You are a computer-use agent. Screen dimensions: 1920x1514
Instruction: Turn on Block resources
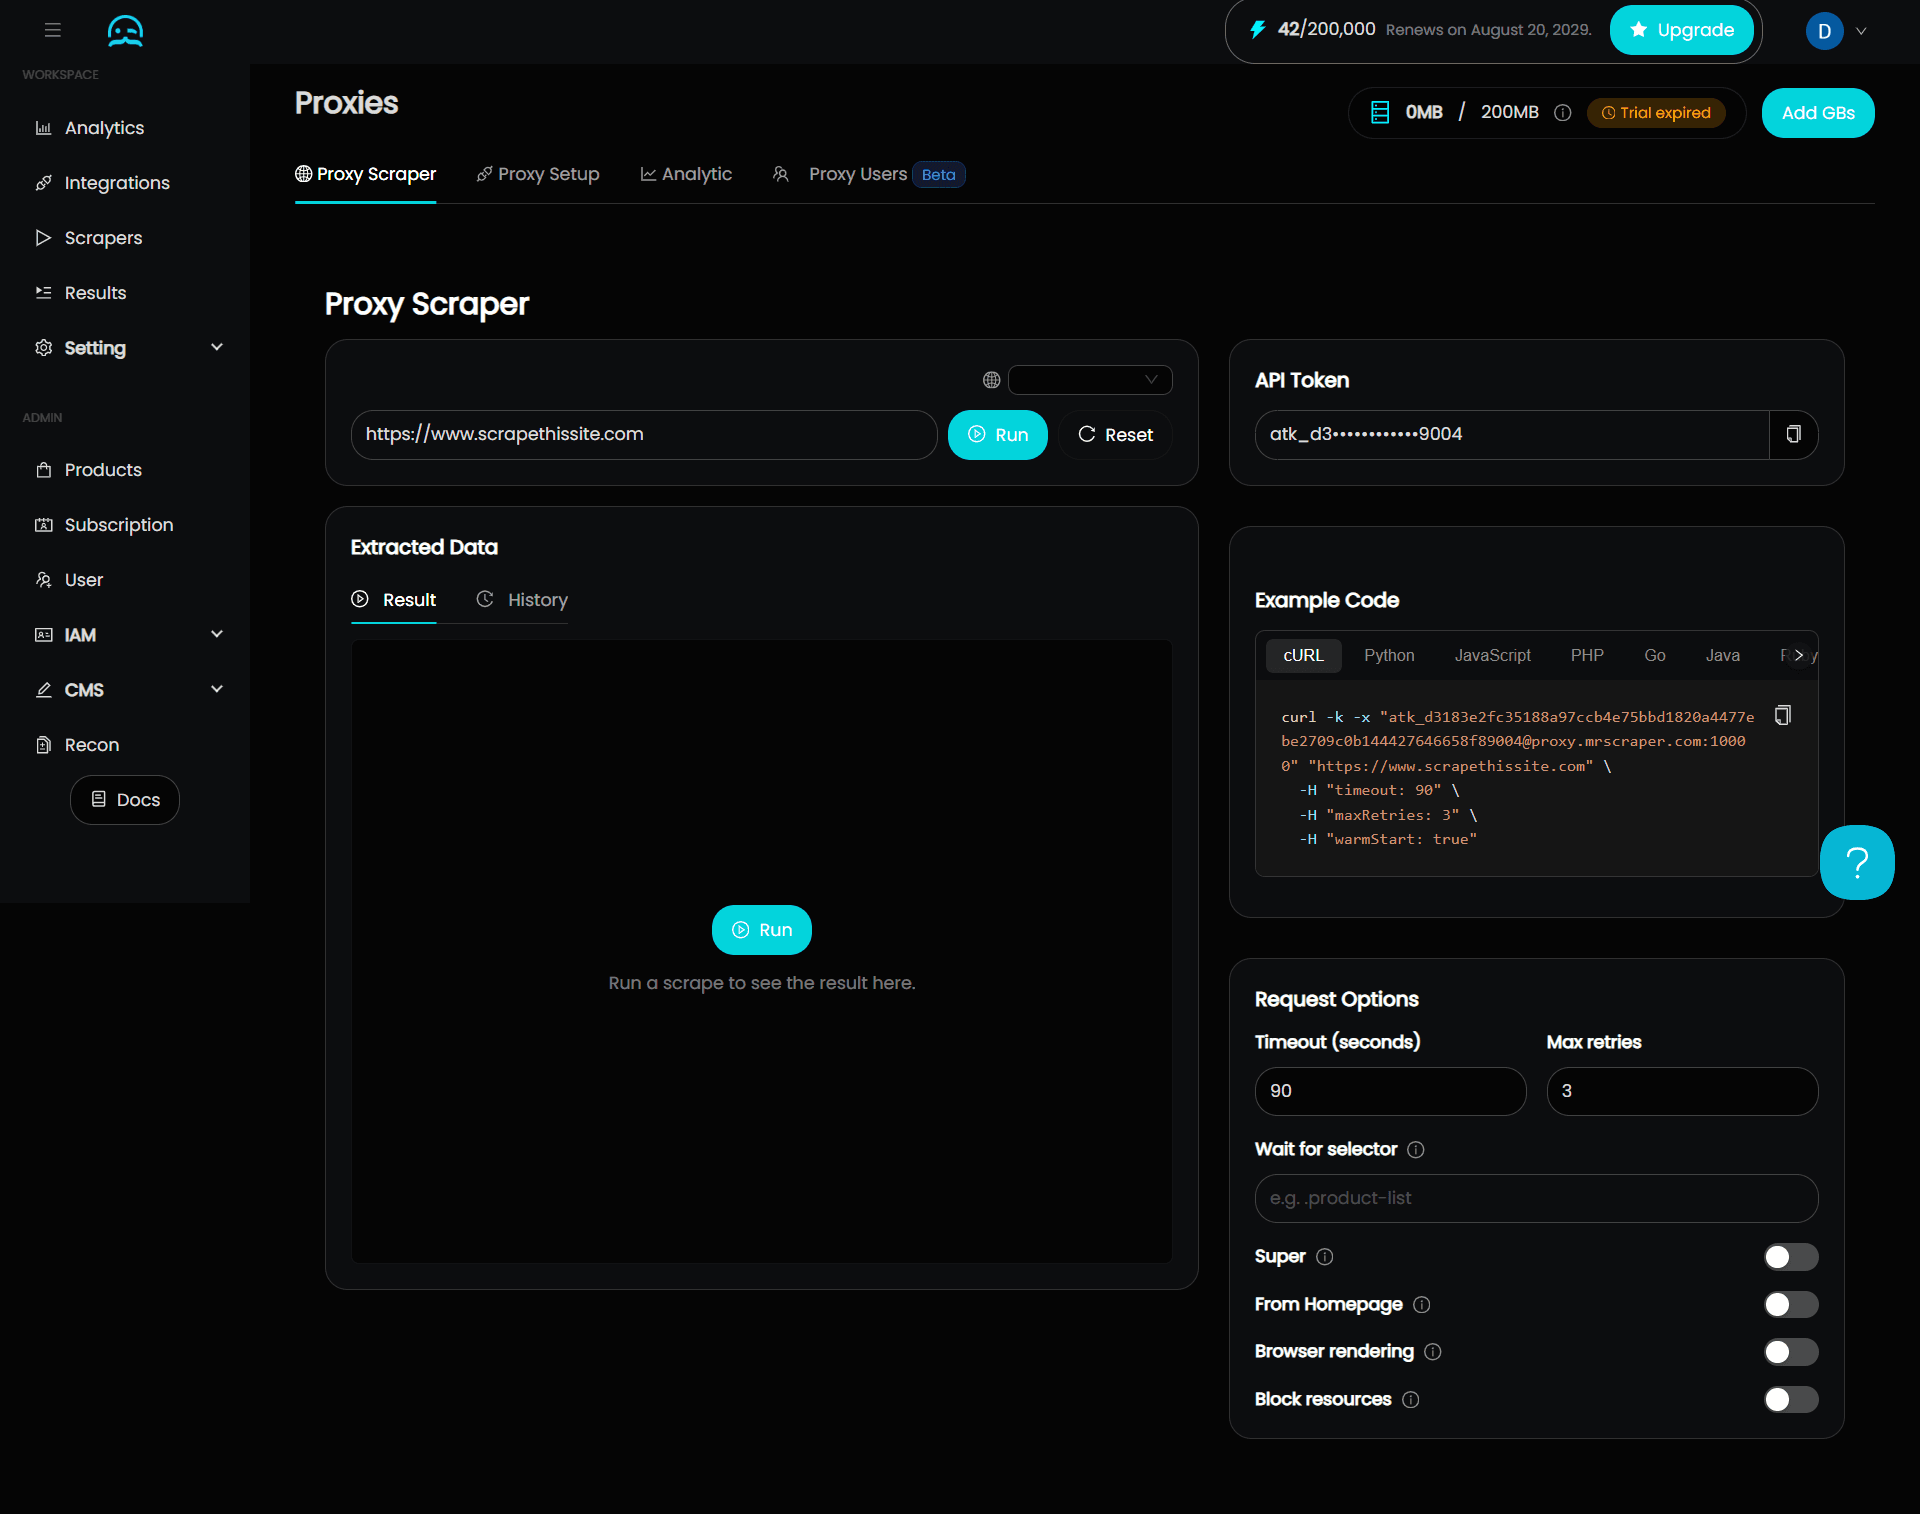click(1791, 1400)
